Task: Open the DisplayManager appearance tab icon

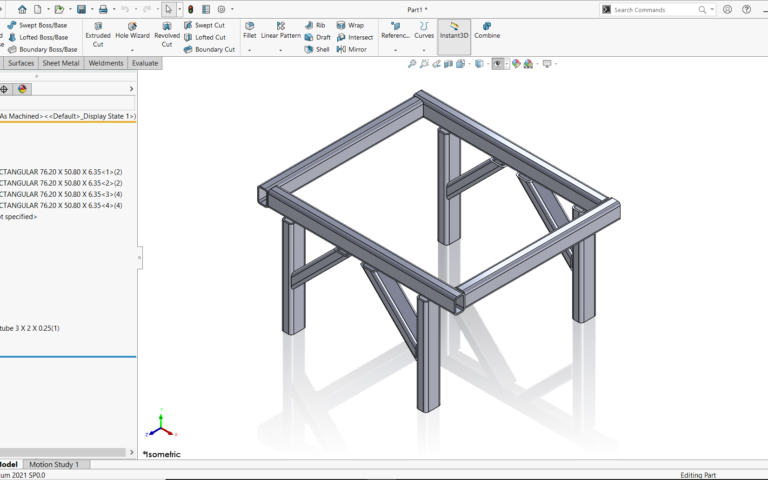Action: click(x=22, y=89)
